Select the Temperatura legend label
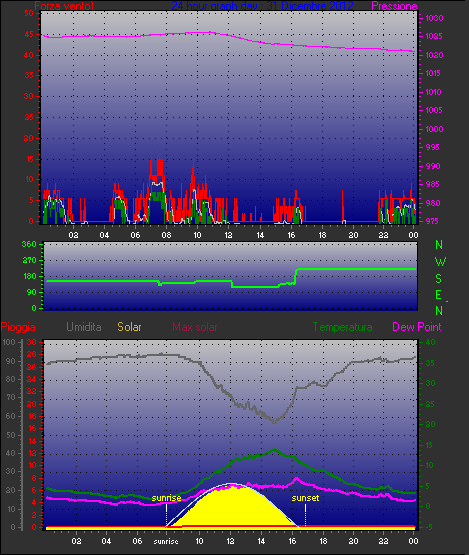 coord(342,327)
